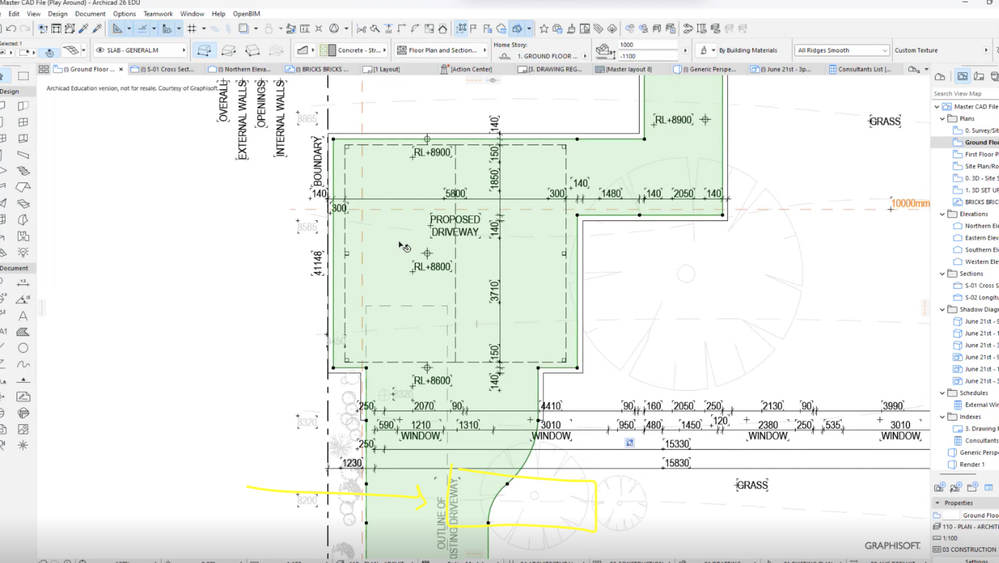This screenshot has width=999, height=563.
Task: Select the Roof tool in Design toolbox
Action: click(x=23, y=187)
